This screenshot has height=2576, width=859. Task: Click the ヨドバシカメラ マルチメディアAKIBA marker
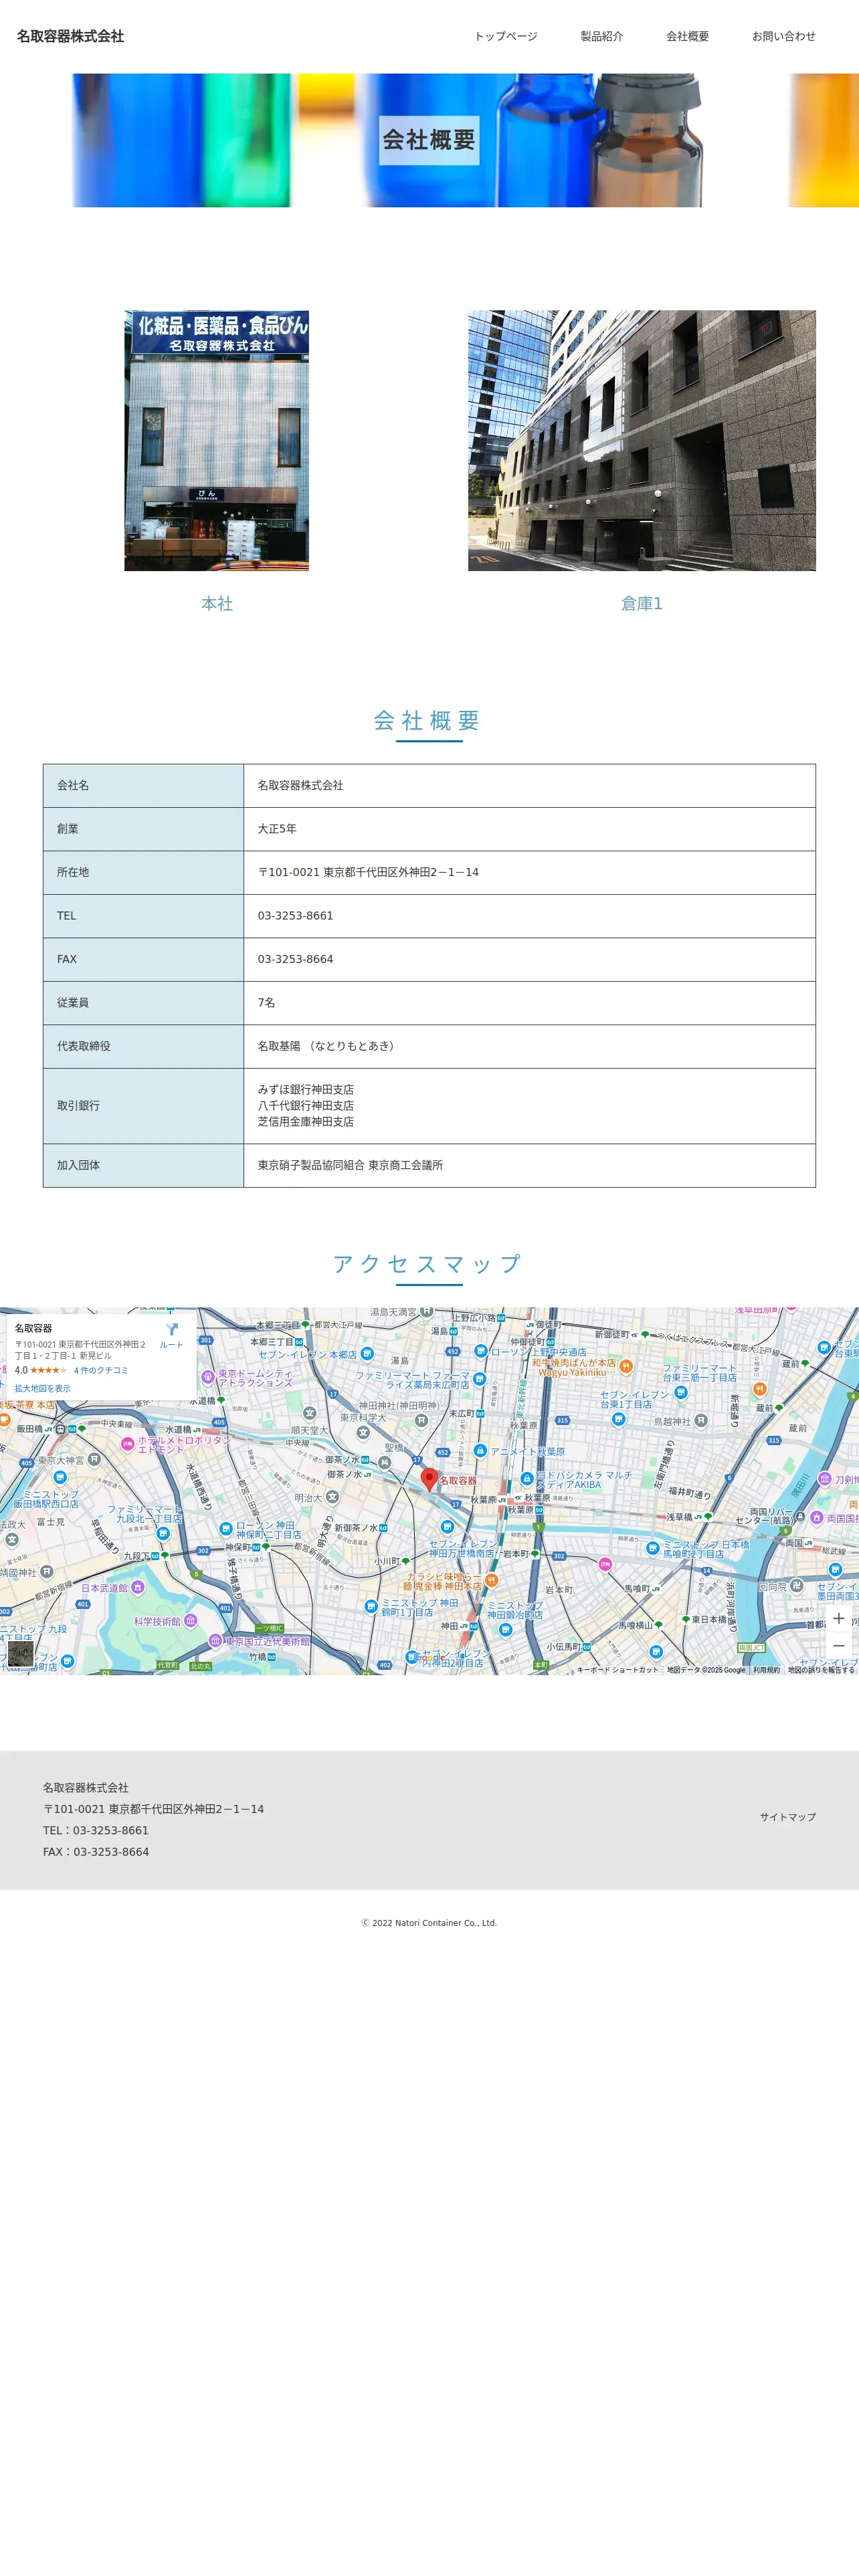pos(527,1478)
